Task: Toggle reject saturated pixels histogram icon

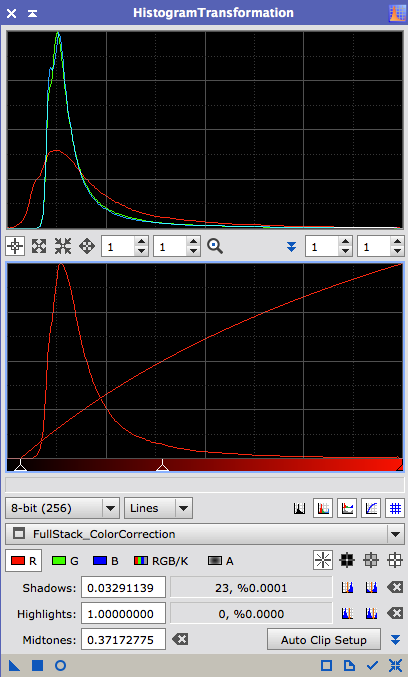Action: (x=299, y=508)
